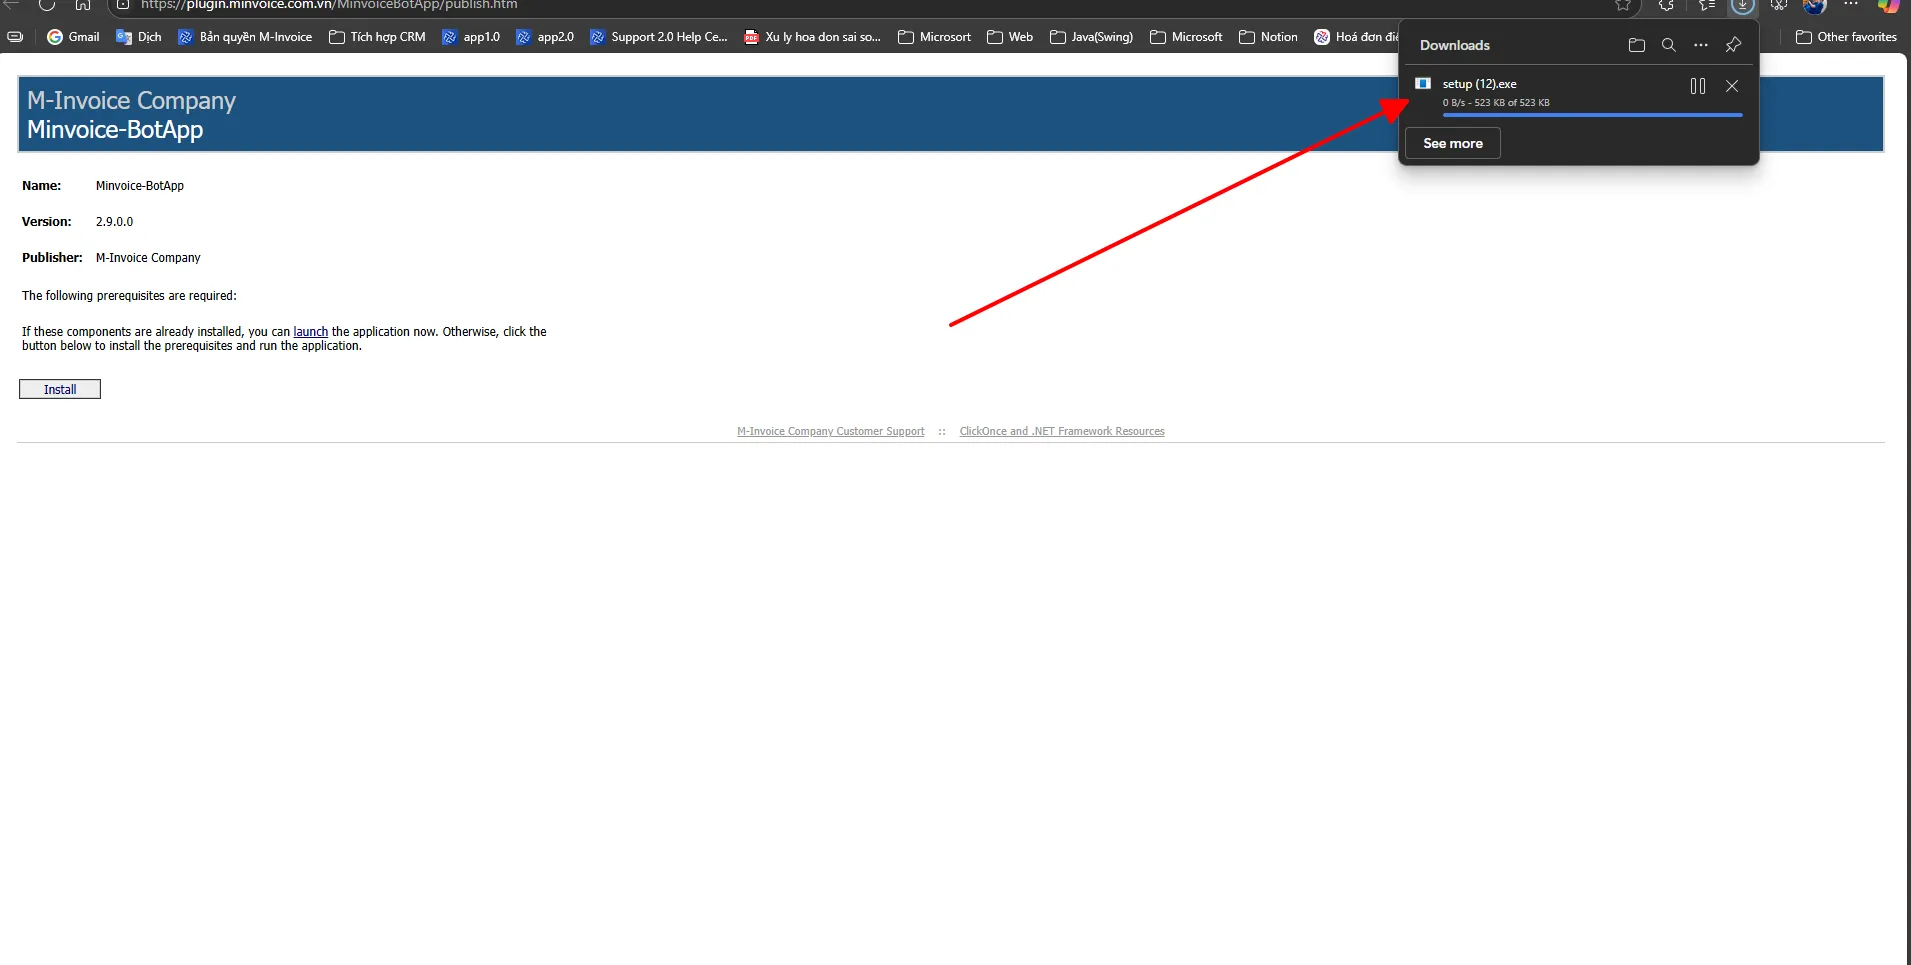Viewport: 1911px width, 965px height.
Task: Click the Publisher value M-Invoice Company
Action: pyautogui.click(x=148, y=258)
